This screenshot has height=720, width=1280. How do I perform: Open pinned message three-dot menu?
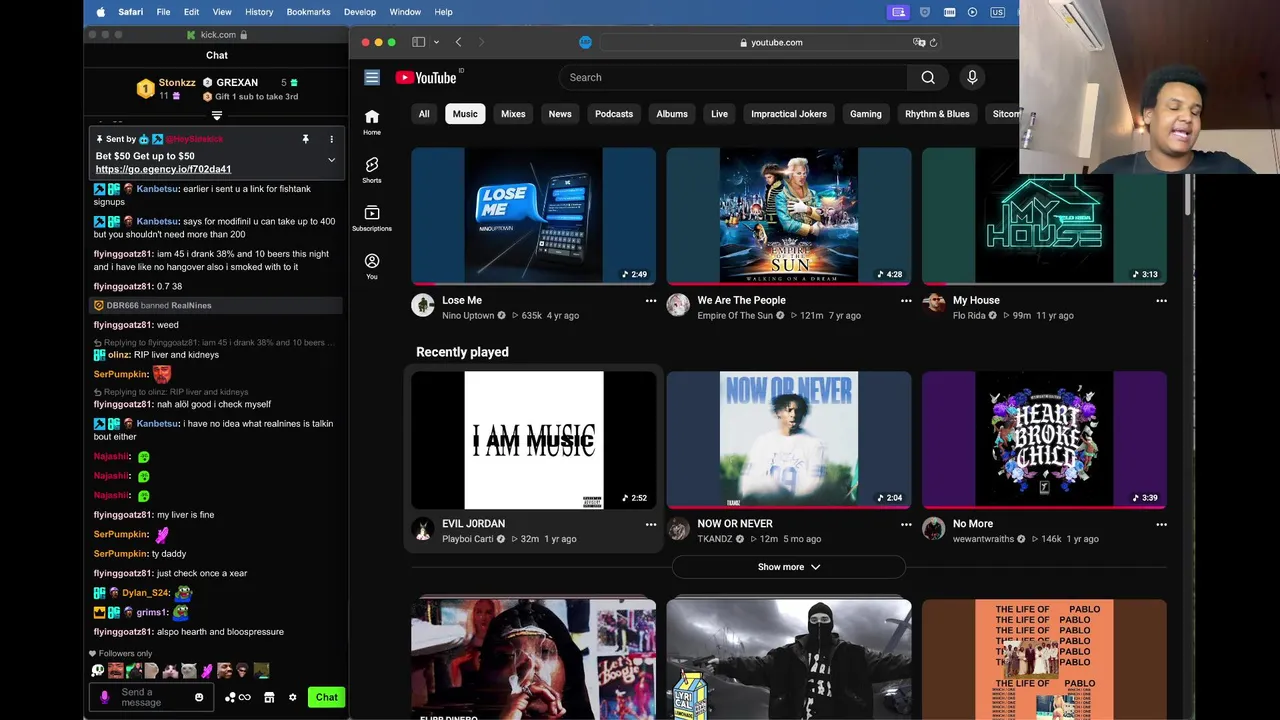331,139
